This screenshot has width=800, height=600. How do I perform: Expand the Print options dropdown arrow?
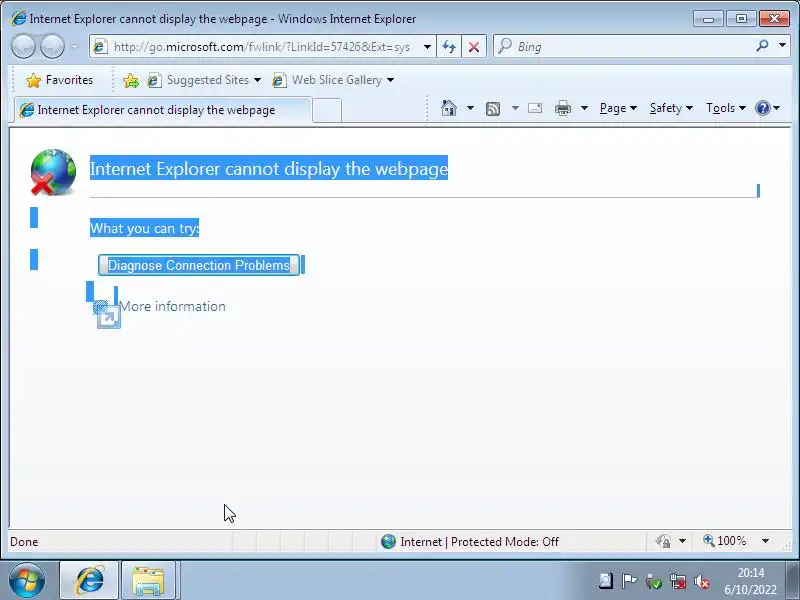coord(584,108)
